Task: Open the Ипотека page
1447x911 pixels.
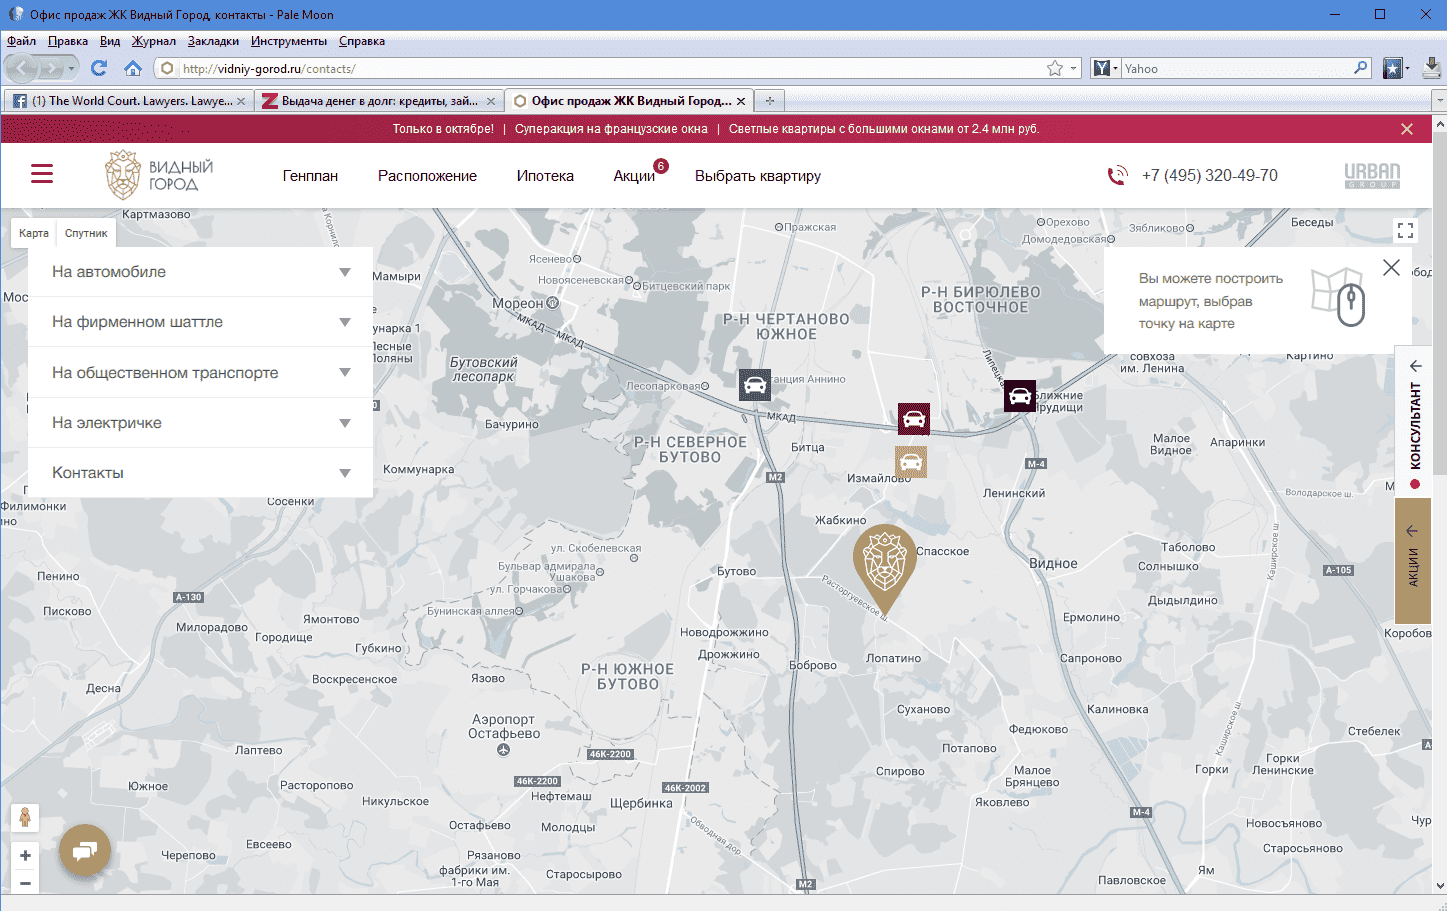Action: [x=545, y=176]
